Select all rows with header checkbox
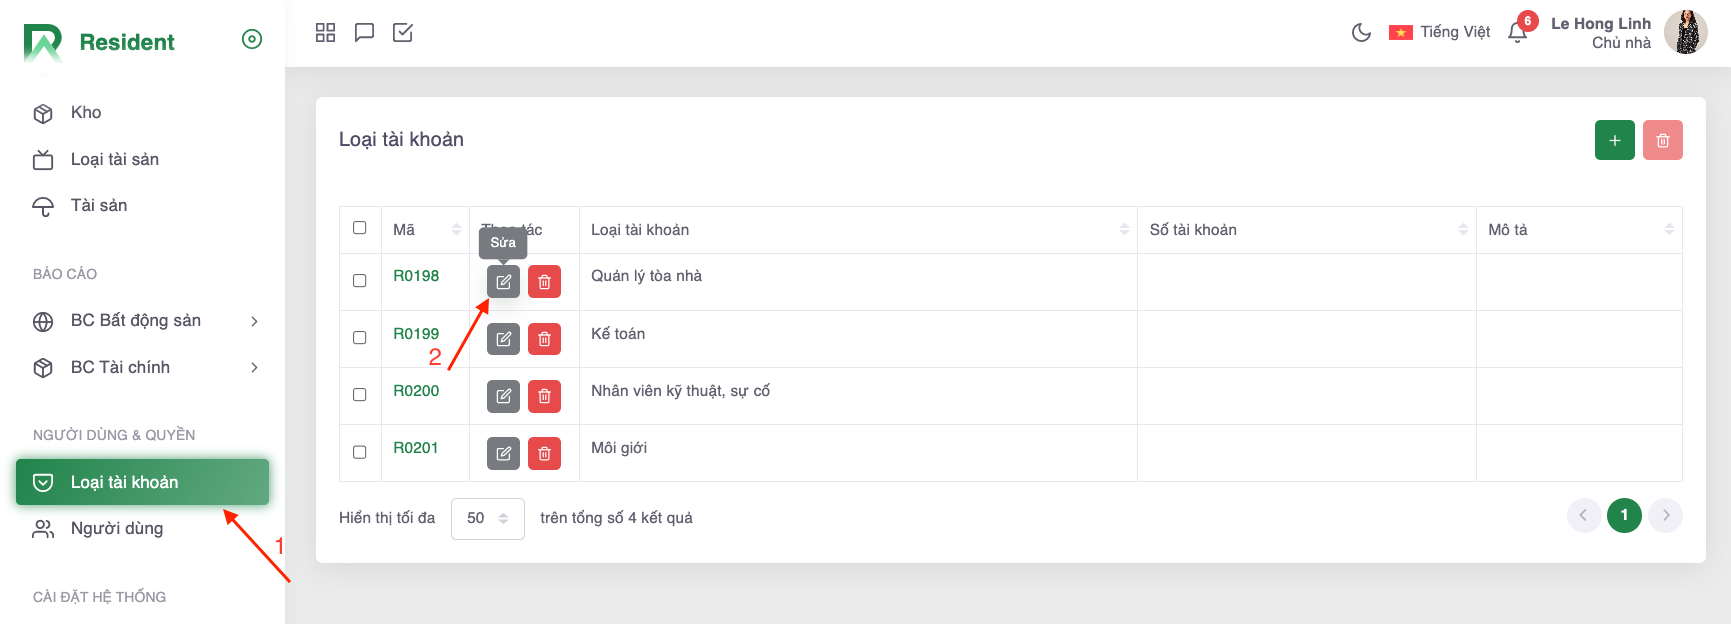This screenshot has height=624, width=1731. coord(360,228)
